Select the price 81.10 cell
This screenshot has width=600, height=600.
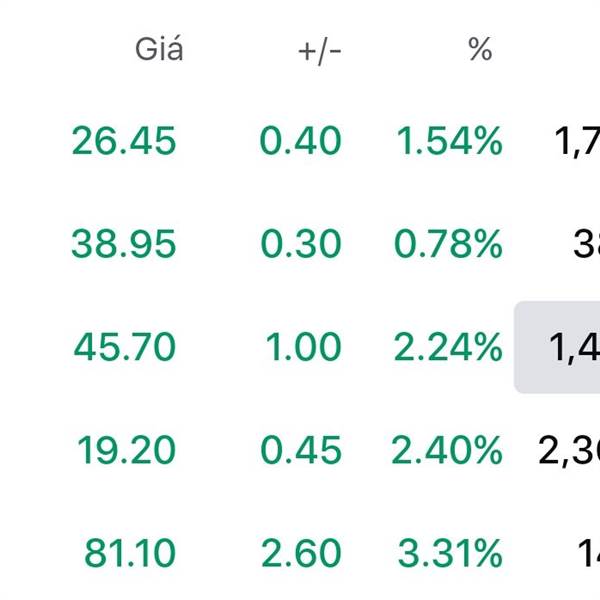(130, 553)
